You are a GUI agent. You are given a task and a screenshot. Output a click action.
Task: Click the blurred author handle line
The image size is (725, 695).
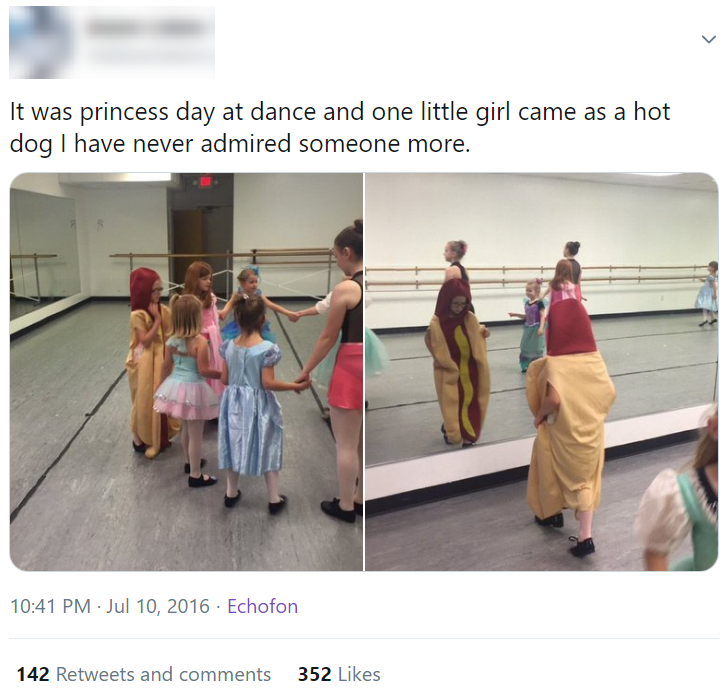(147, 58)
